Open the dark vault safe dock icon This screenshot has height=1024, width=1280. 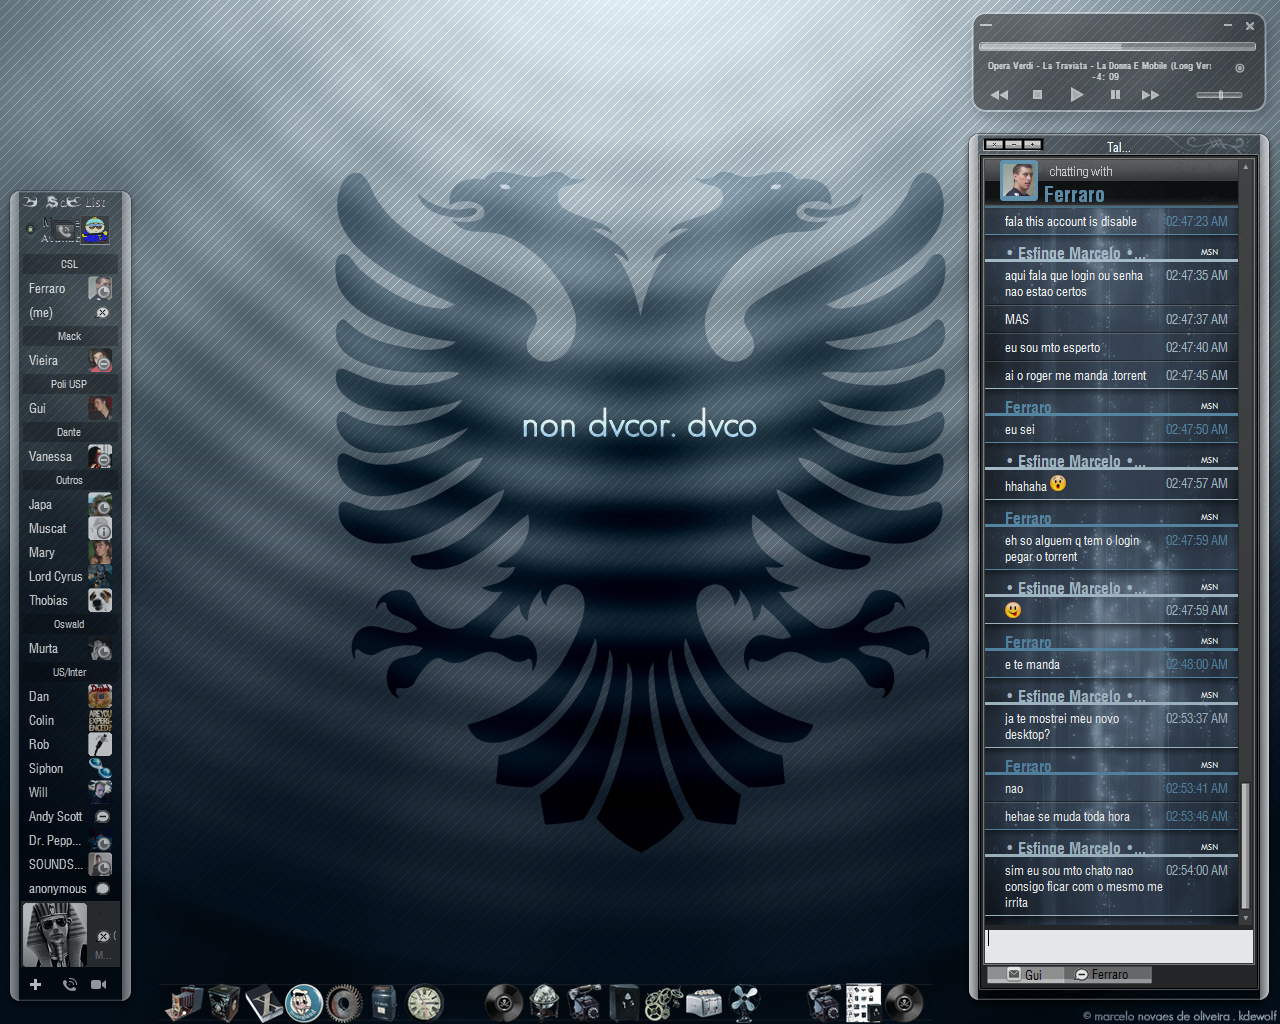(624, 1002)
